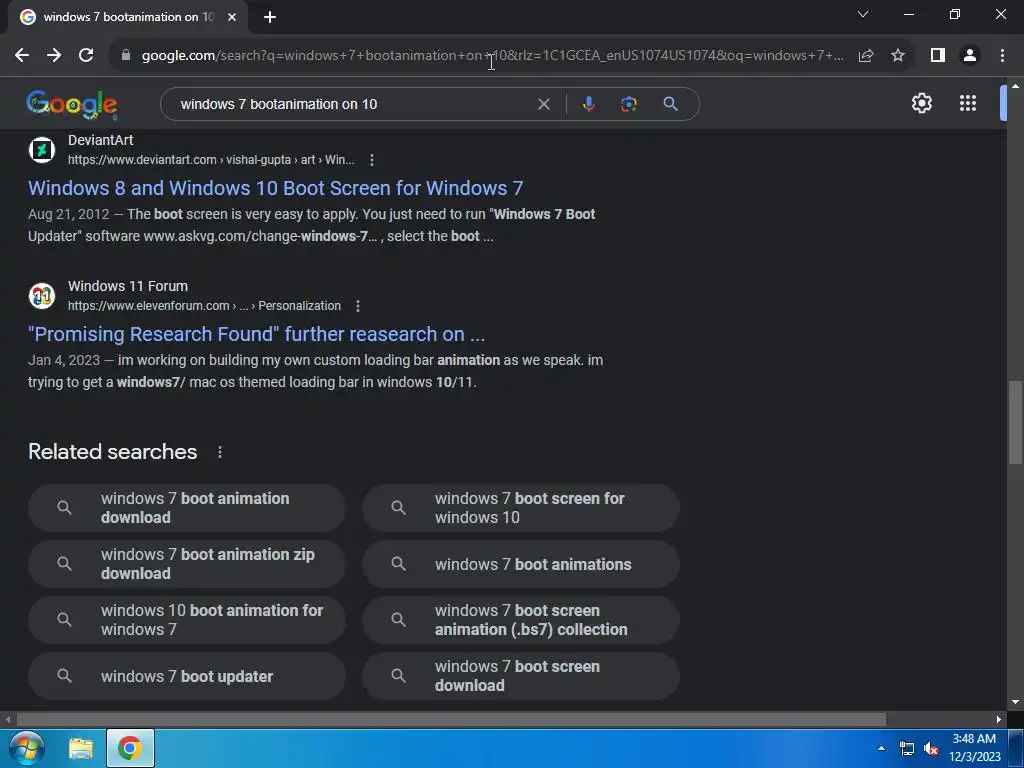Search windows 7 boot animation zip download
This screenshot has height=768, width=1024.
coord(187,564)
